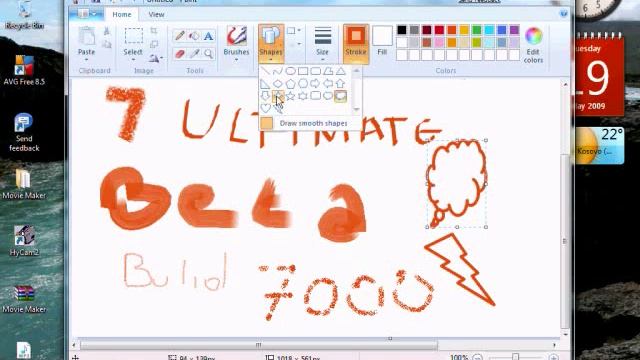This screenshot has height=360, width=640.
Task: Open the Brushes dropdown
Action: point(236,60)
